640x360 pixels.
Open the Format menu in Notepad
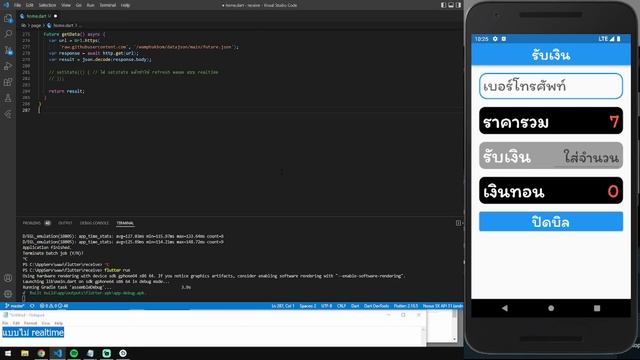[30, 323]
